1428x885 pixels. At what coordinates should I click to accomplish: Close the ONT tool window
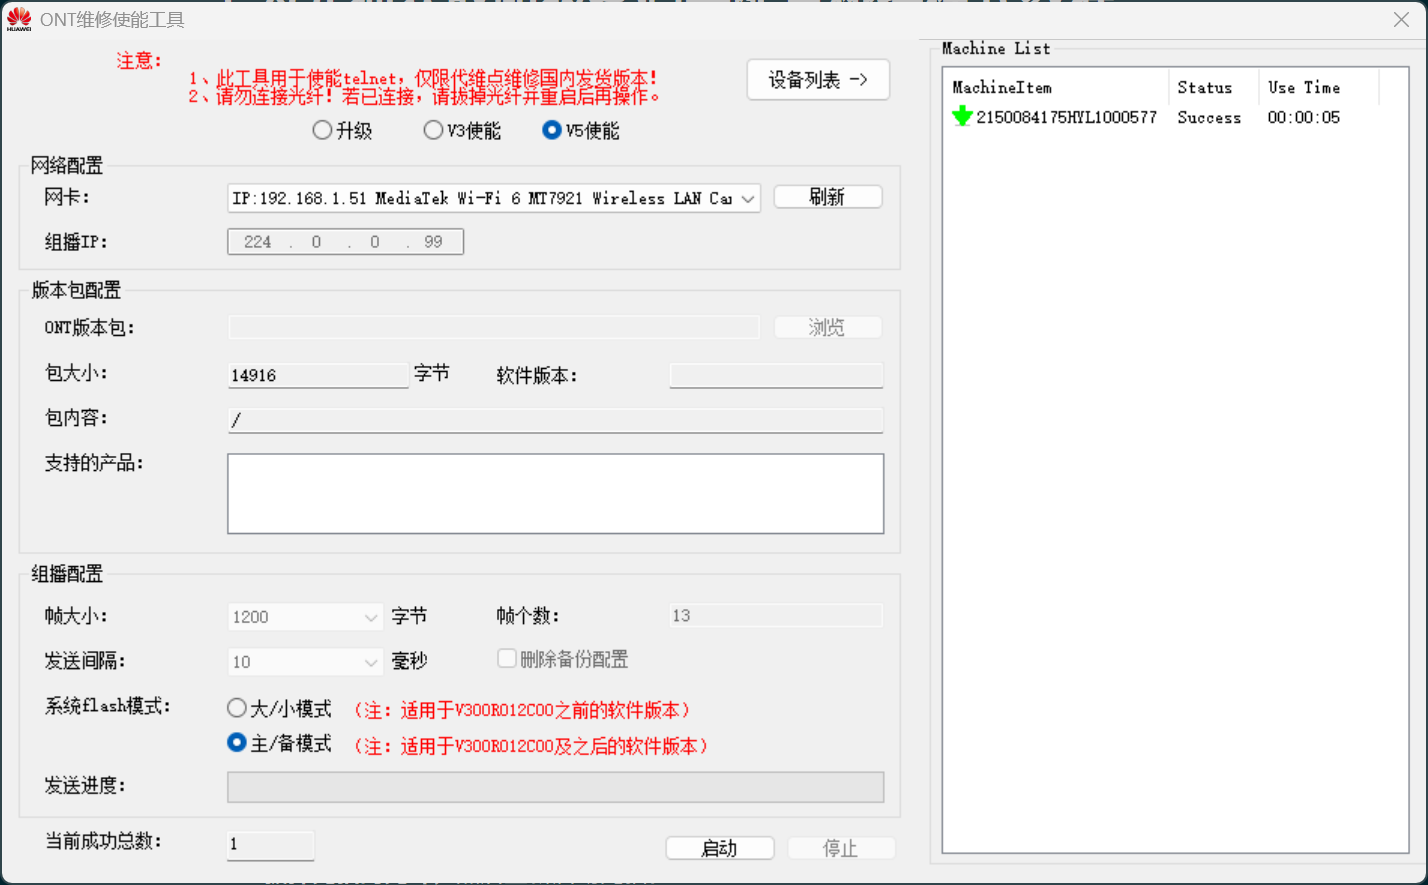1401,20
